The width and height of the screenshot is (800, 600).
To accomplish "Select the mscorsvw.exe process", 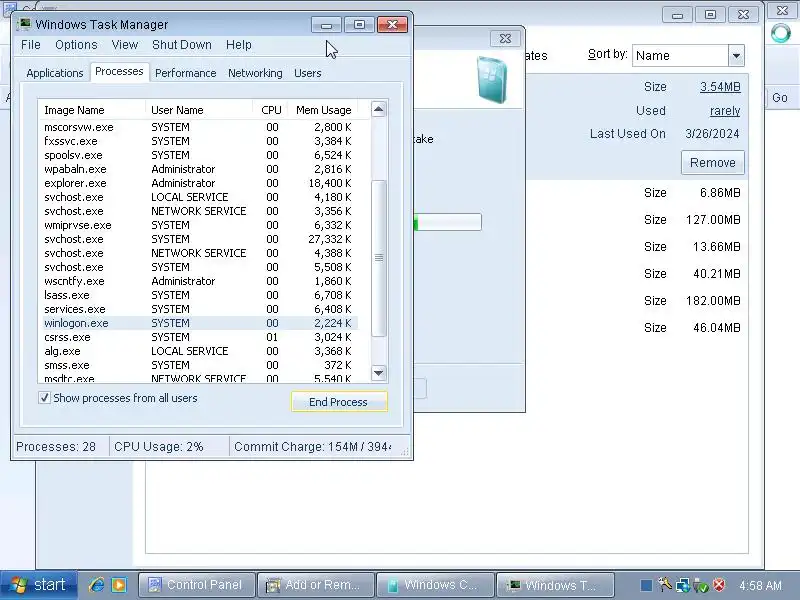I will [198, 127].
